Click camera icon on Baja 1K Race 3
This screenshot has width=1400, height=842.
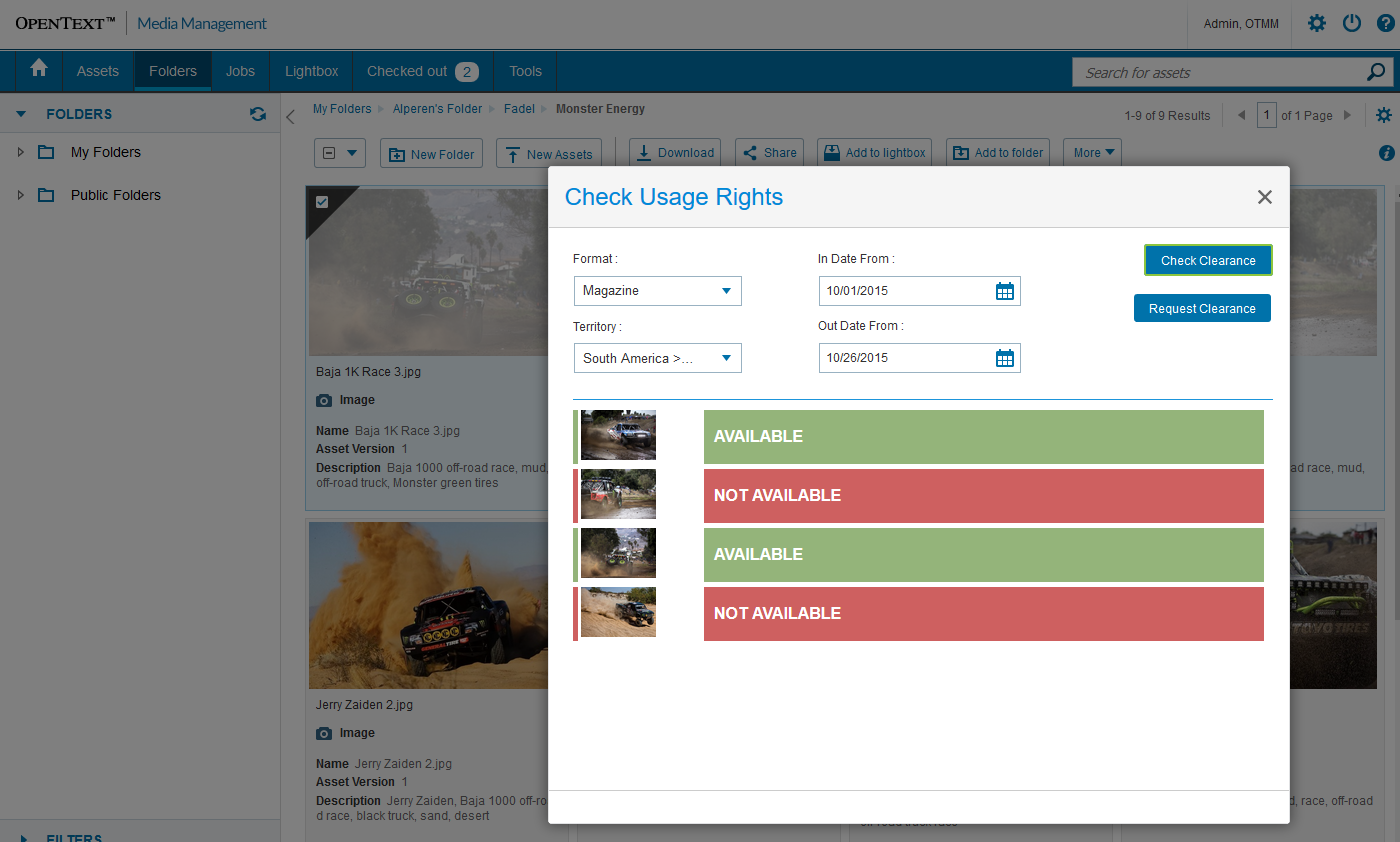[324, 400]
